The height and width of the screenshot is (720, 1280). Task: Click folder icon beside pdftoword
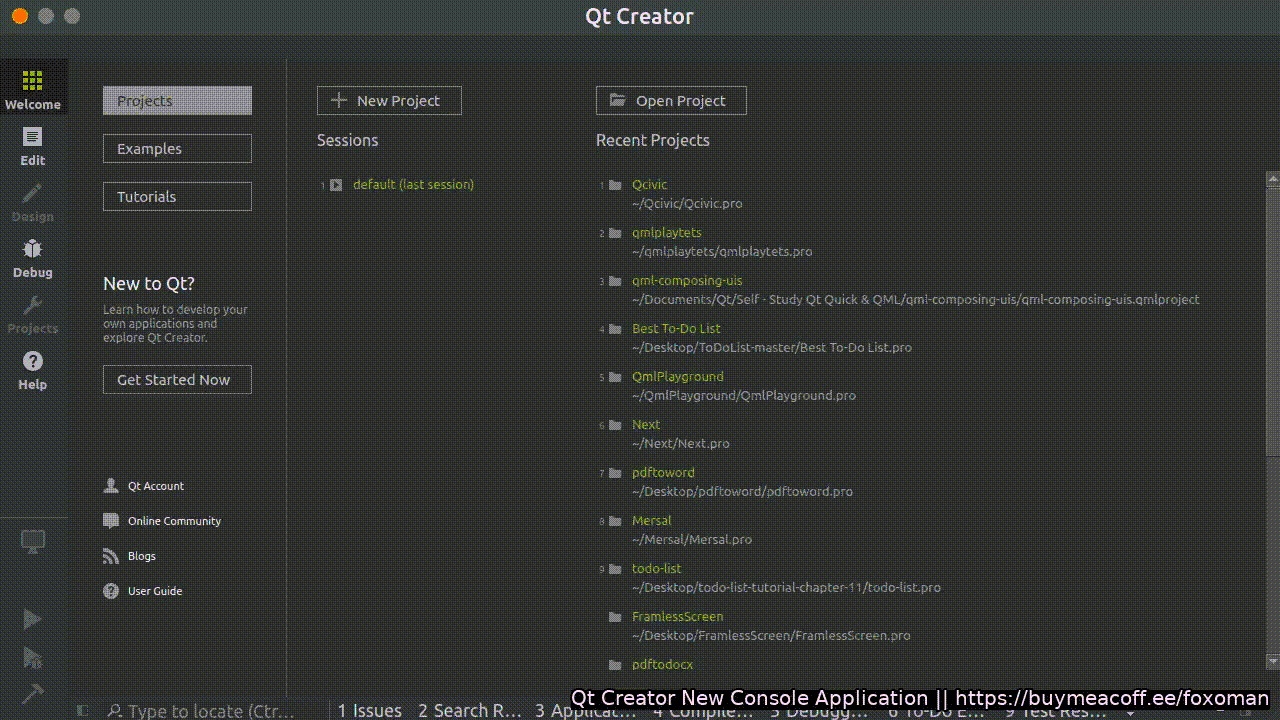(616, 473)
